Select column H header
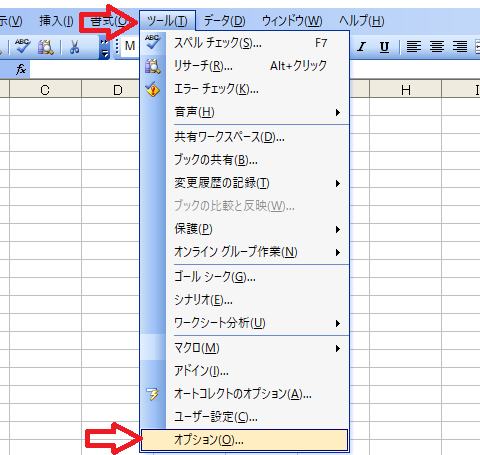 click(x=406, y=90)
